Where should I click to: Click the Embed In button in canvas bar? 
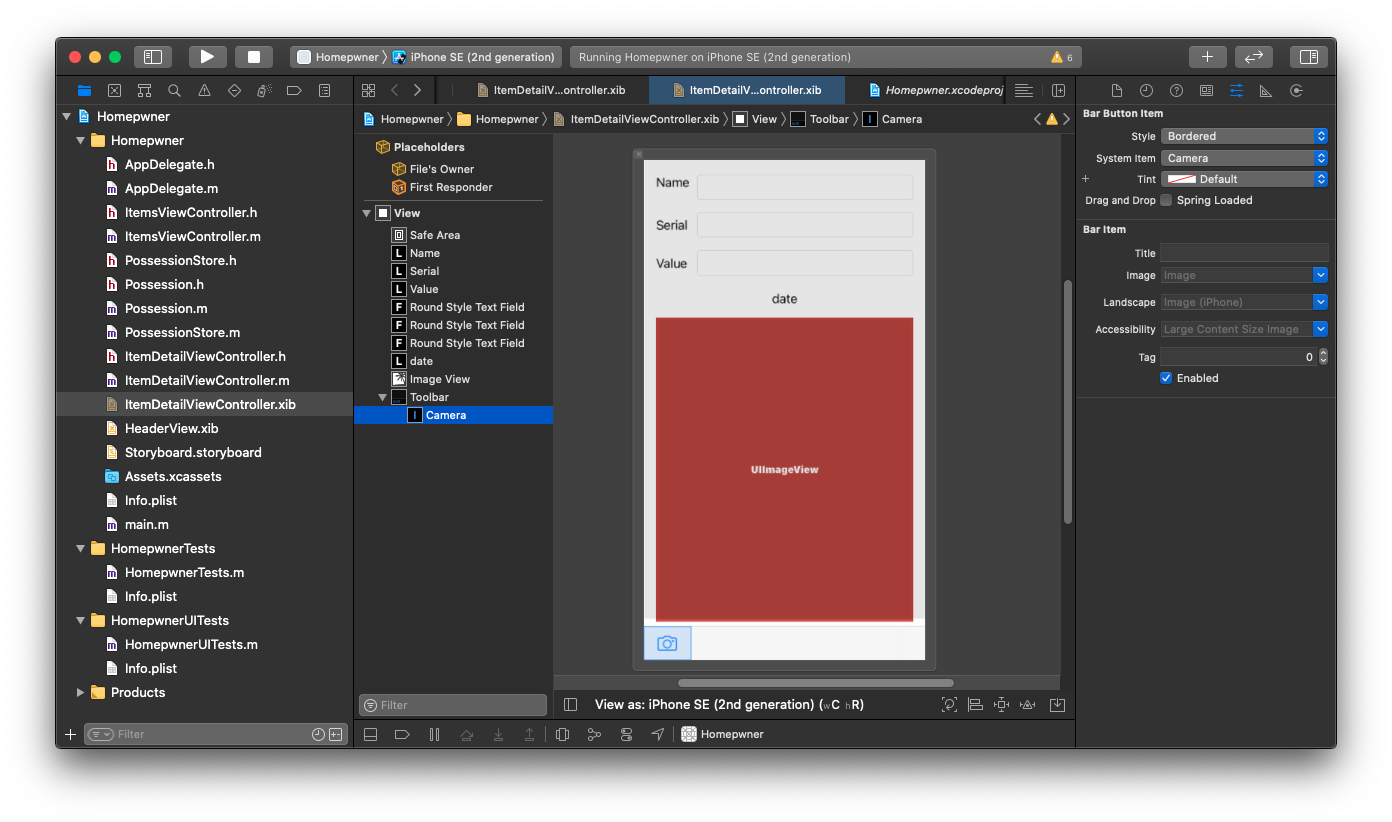[1057, 704]
